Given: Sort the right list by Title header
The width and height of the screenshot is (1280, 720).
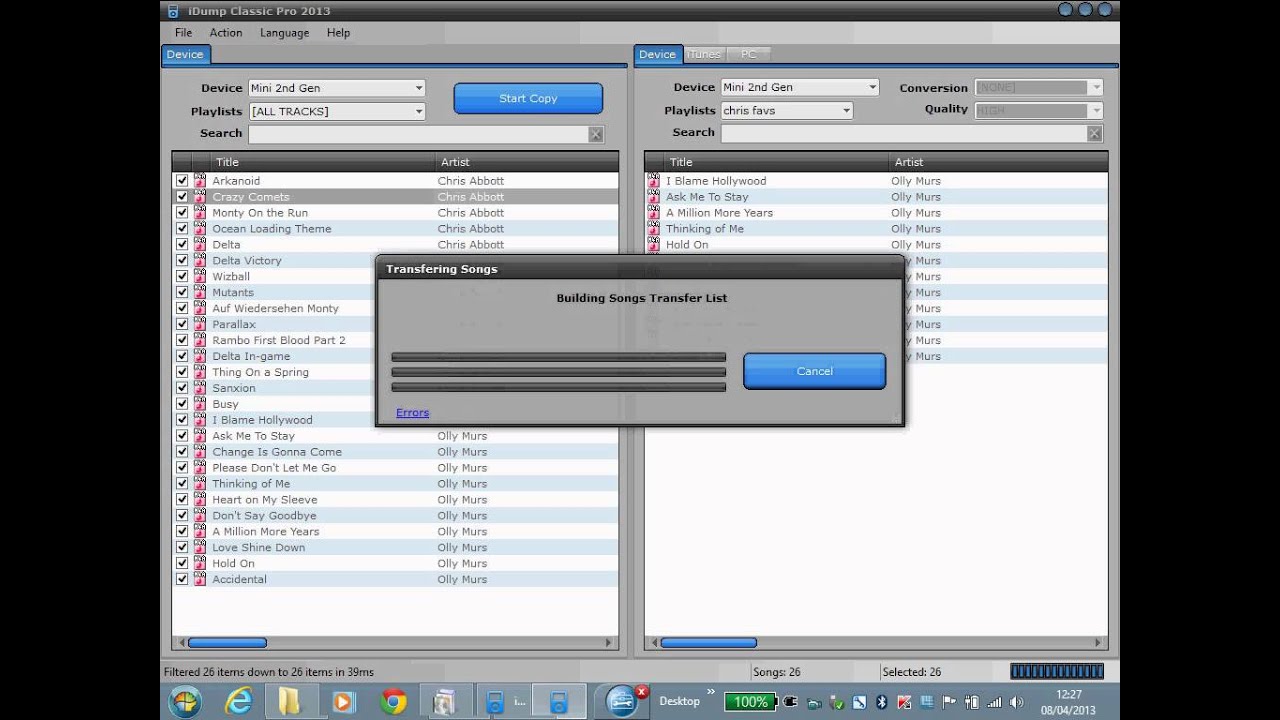Looking at the screenshot, I should [x=777, y=162].
